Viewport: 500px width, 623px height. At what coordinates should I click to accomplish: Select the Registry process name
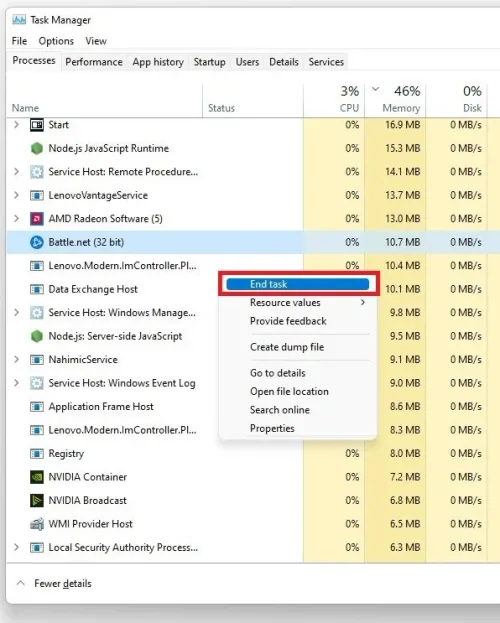pos(66,453)
